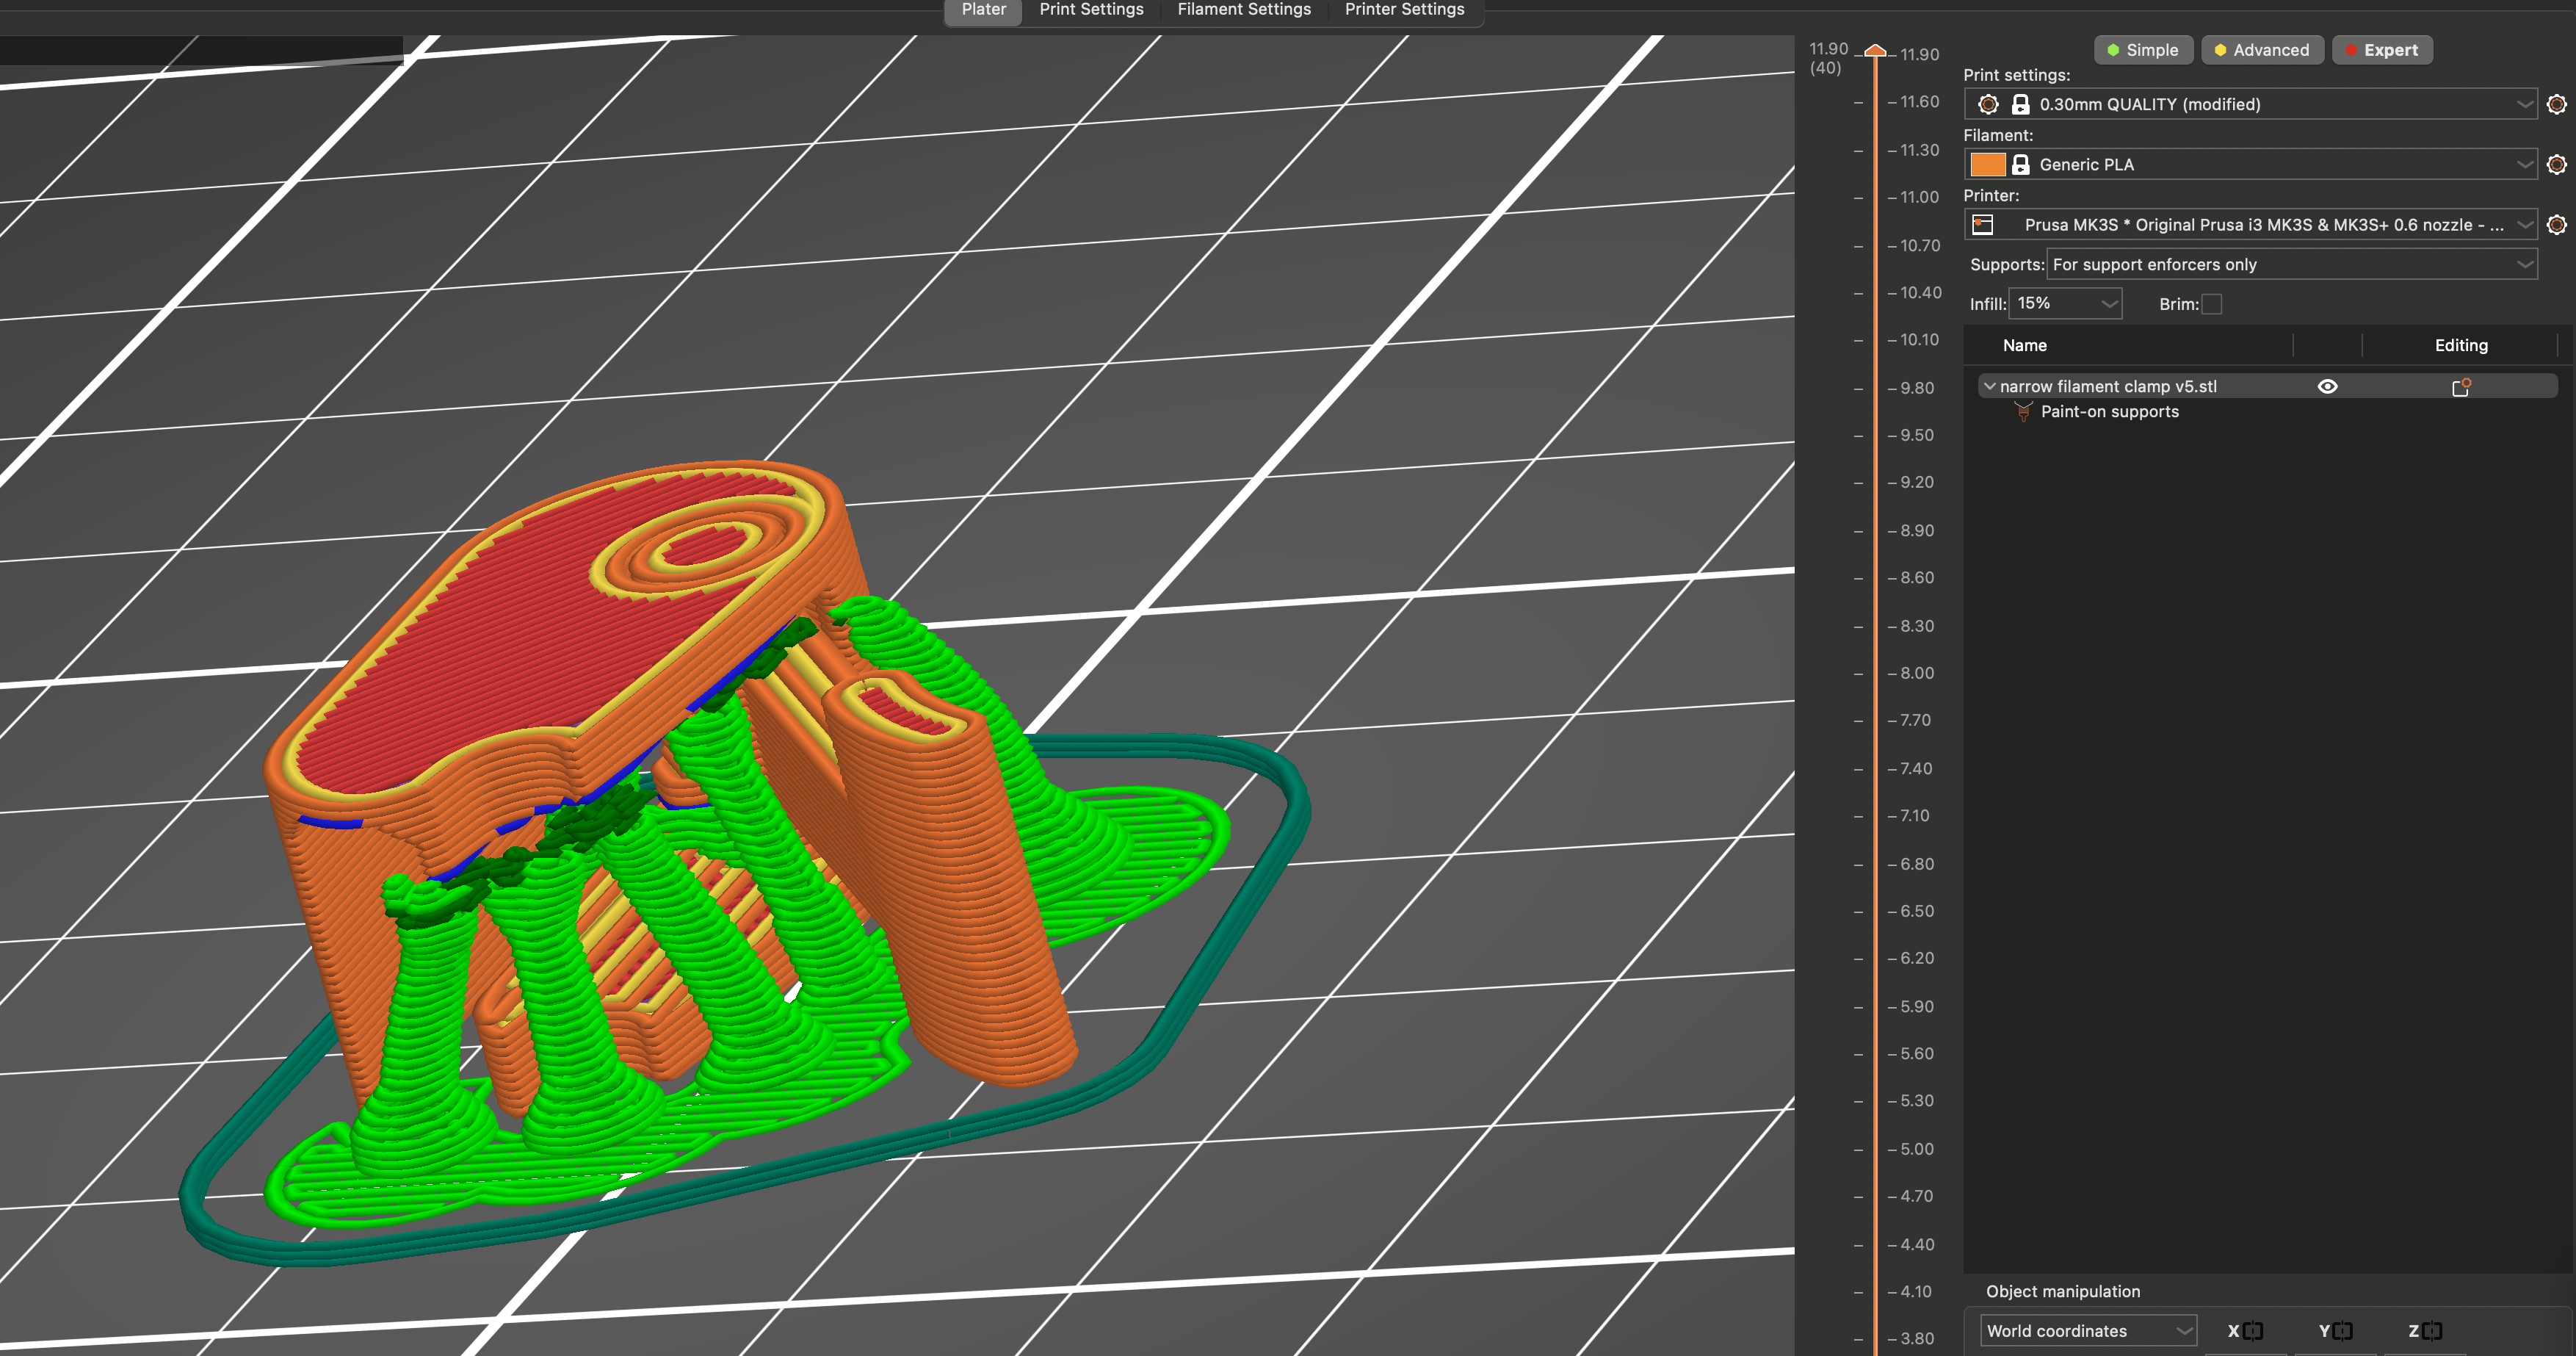The width and height of the screenshot is (2576, 1356).
Task: Click the edit icon for the clamp object
Action: tap(2461, 387)
